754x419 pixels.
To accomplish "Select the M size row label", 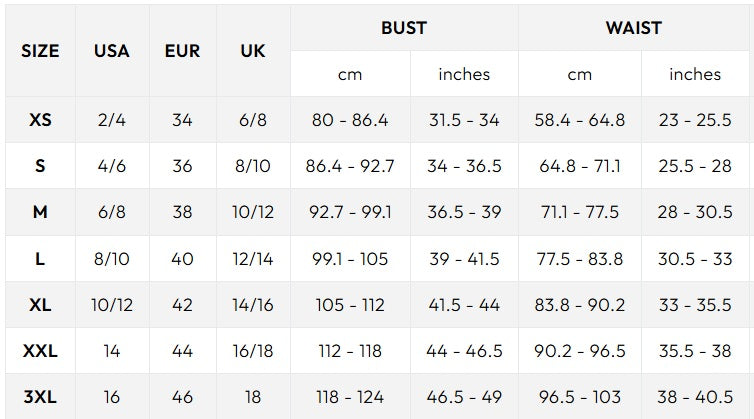I will (x=40, y=212).
